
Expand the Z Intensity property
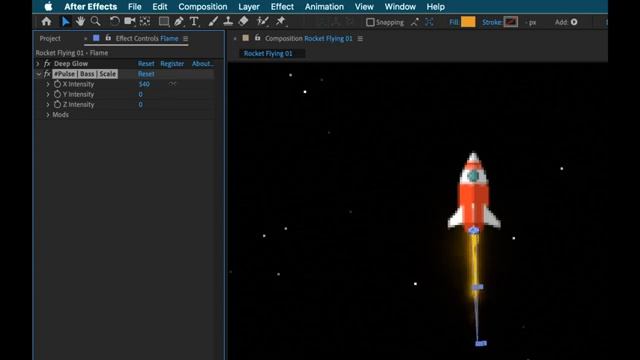point(48,104)
